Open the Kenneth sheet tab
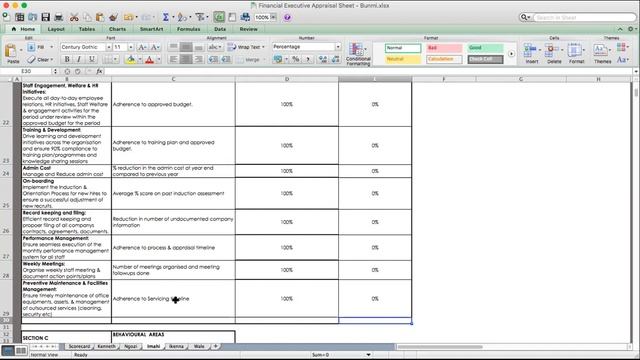640x360 pixels. click(107, 347)
